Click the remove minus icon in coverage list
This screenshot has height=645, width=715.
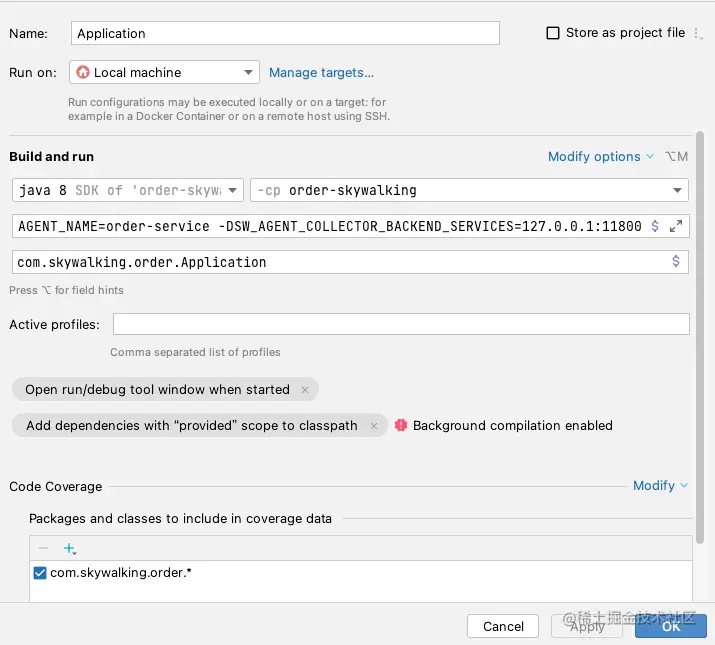(x=43, y=548)
